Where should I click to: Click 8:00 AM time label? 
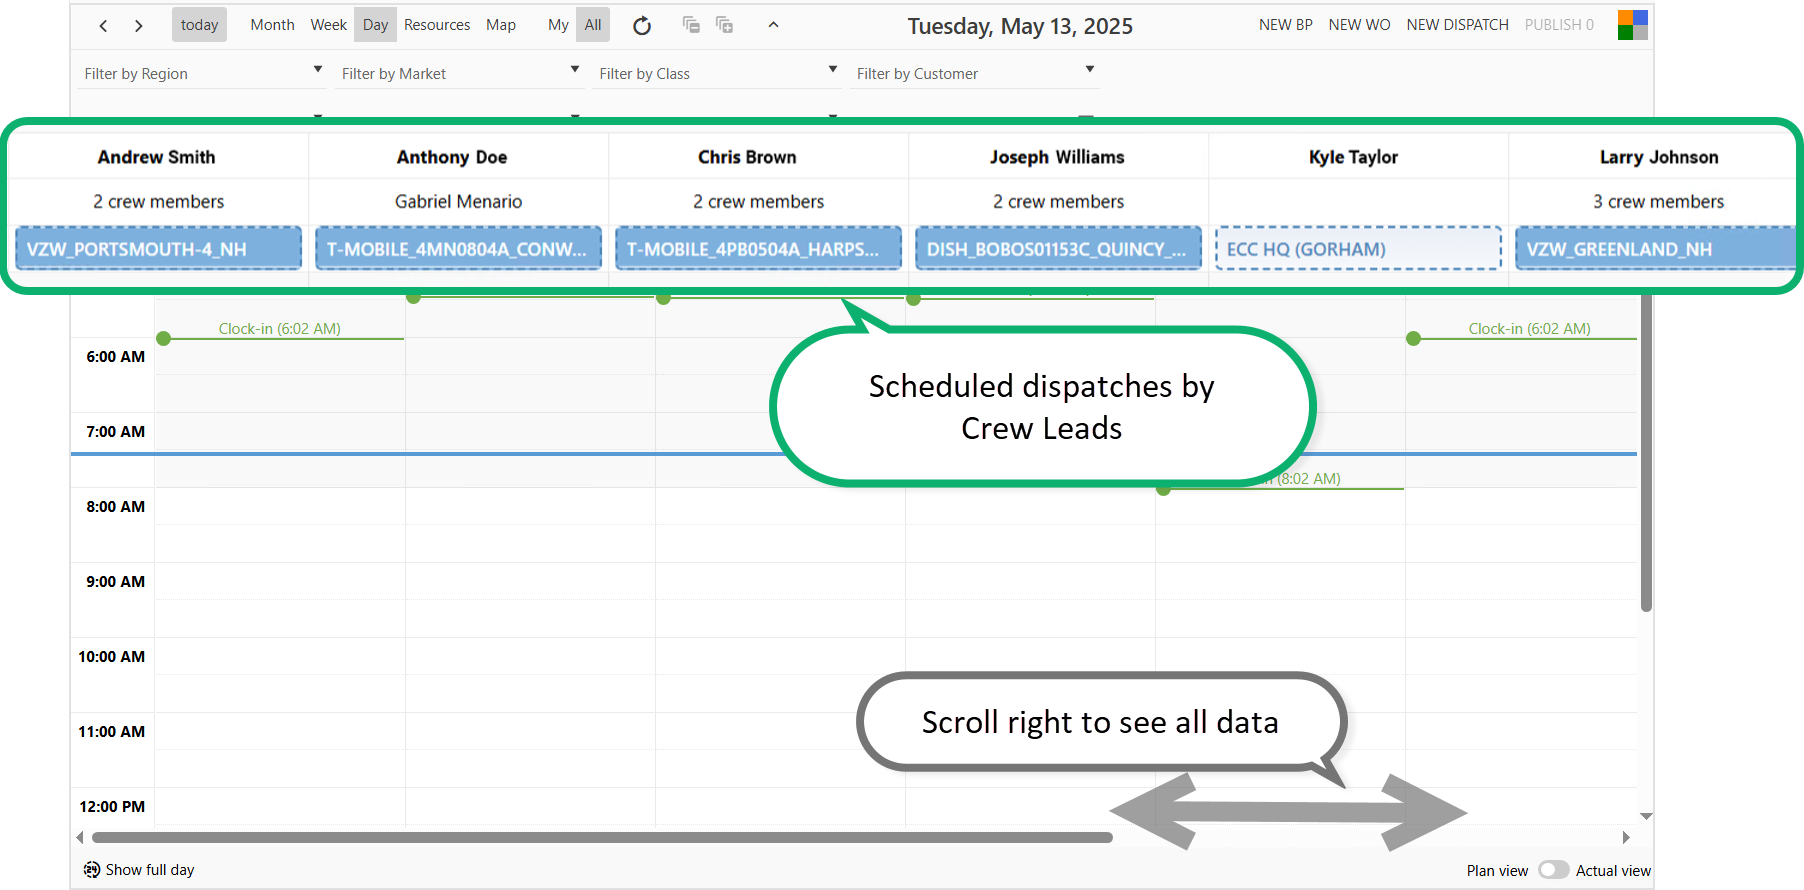click(x=115, y=507)
